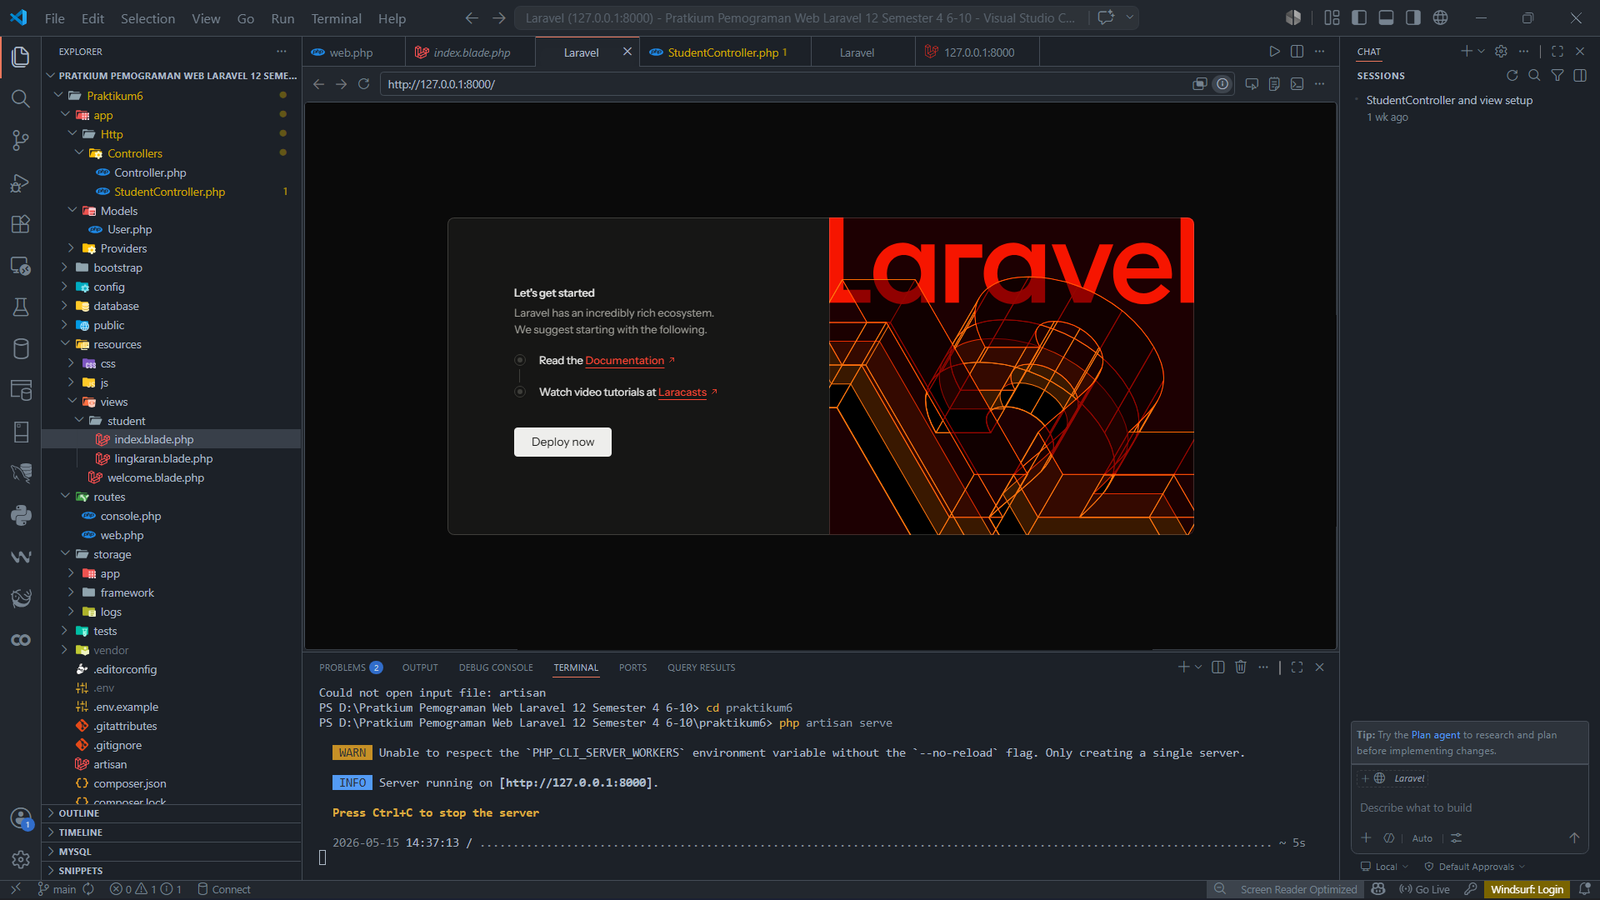Open the Selection menu
This screenshot has width=1600, height=900.
coord(148,18)
